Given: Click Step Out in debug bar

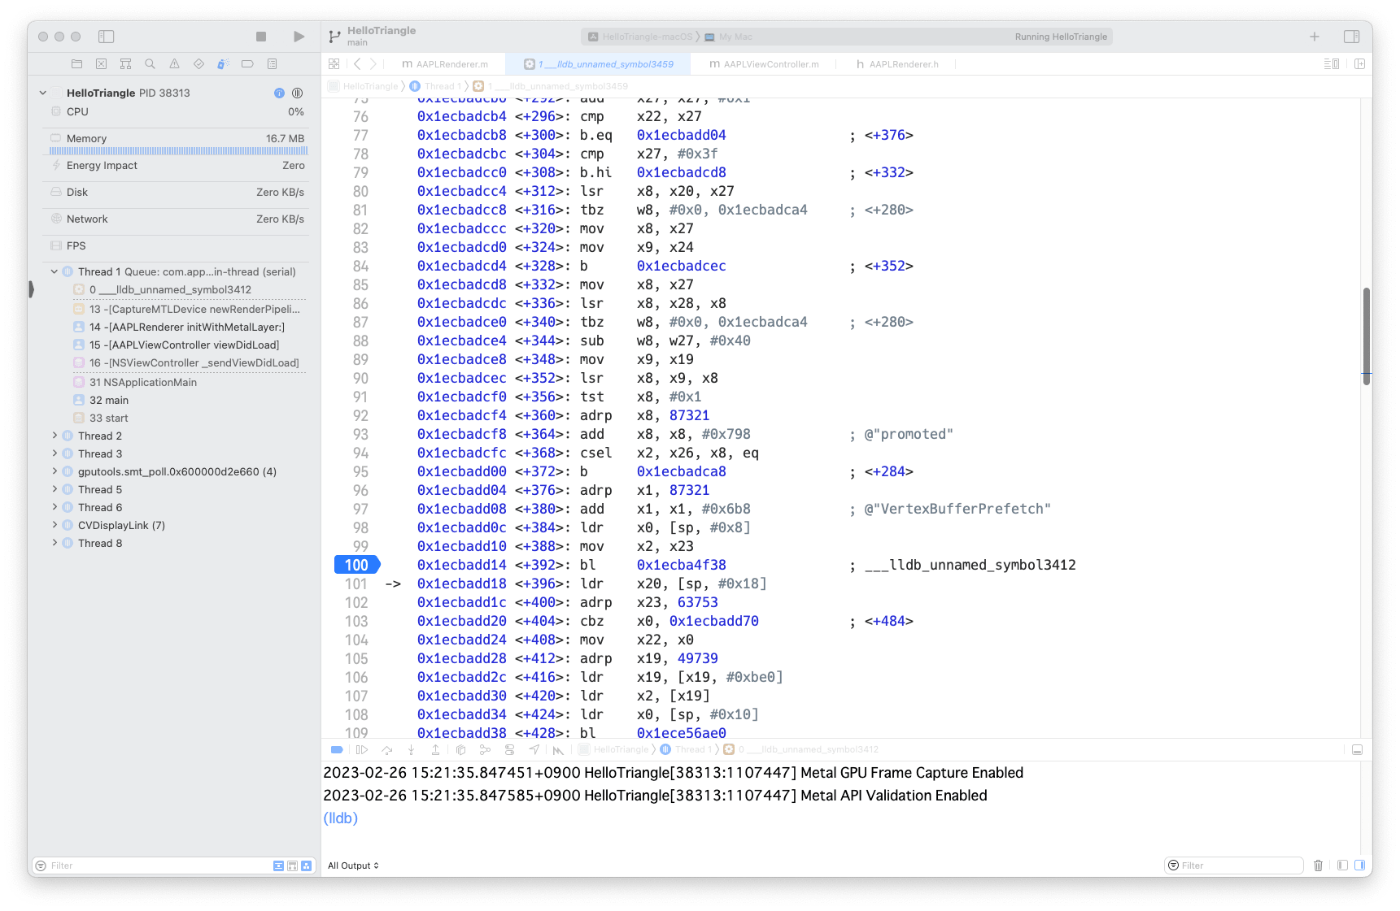Looking at the screenshot, I should [x=435, y=750].
